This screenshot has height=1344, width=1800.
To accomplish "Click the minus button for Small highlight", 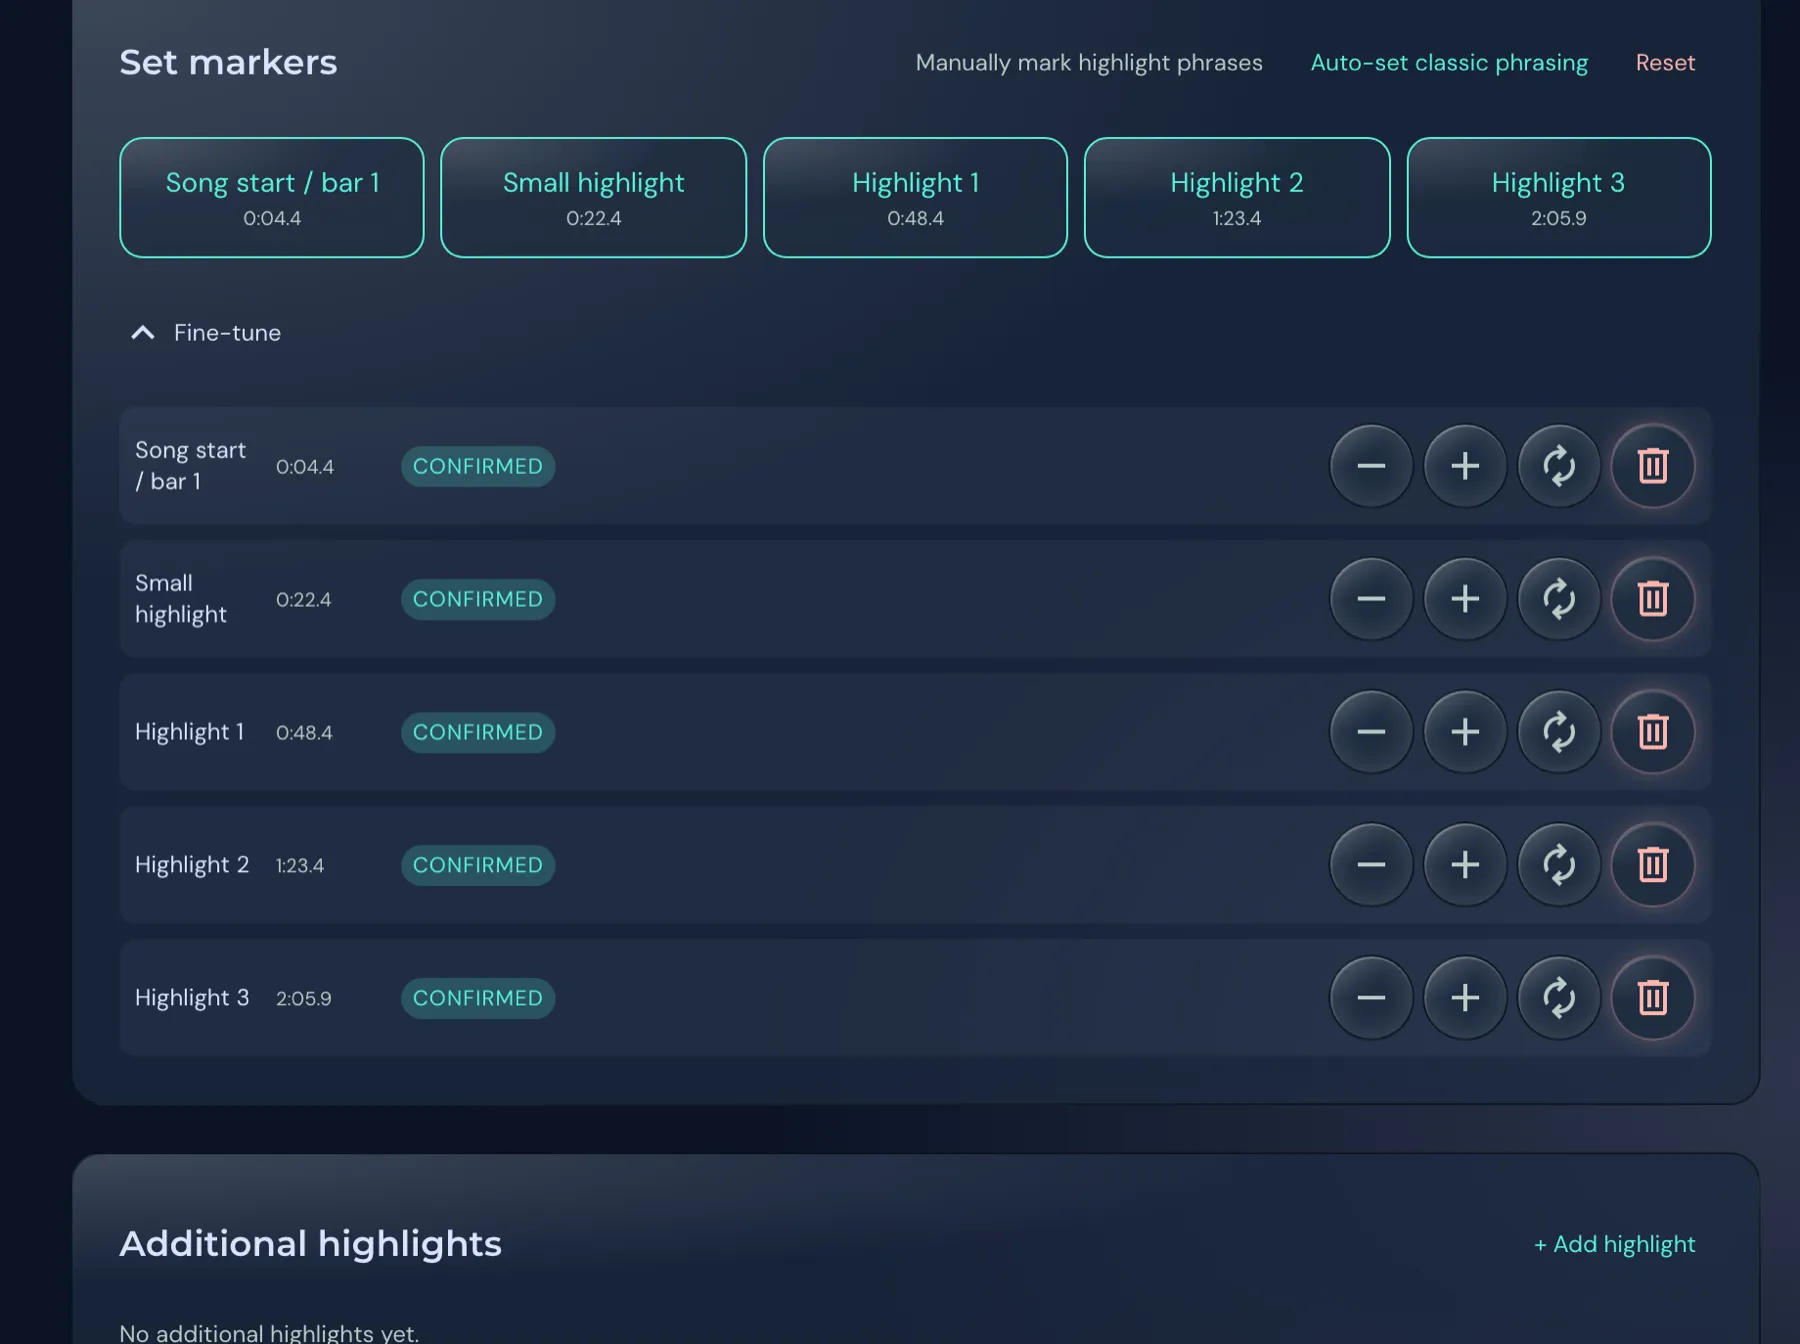I will coord(1371,599).
